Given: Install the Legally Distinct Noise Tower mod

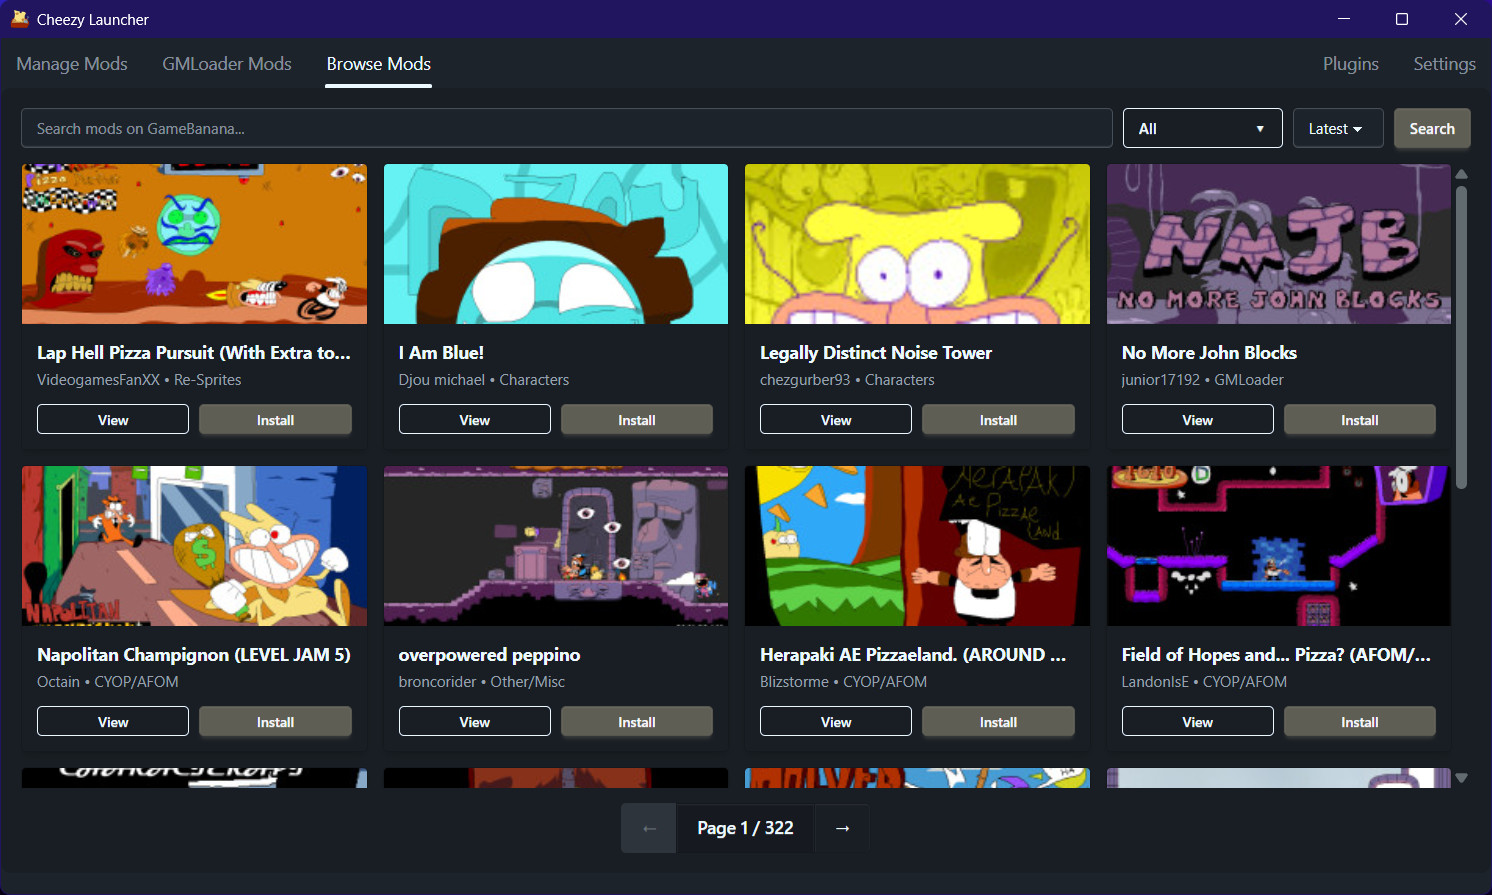Looking at the screenshot, I should point(998,420).
